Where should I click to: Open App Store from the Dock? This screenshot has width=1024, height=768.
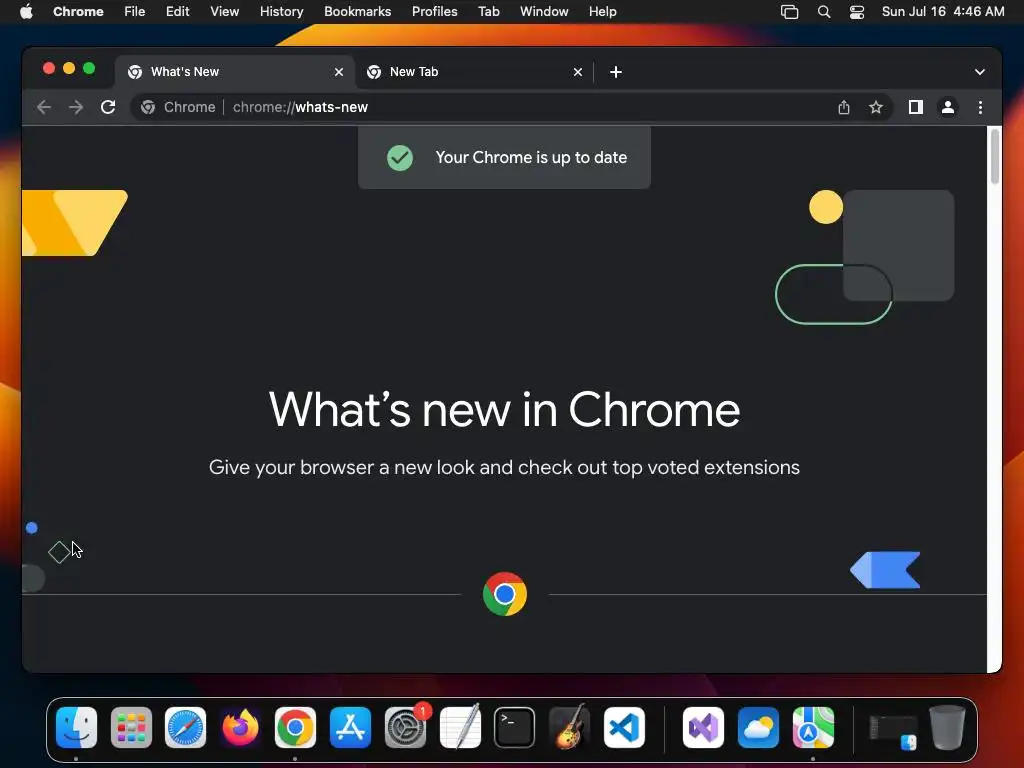tap(351, 728)
